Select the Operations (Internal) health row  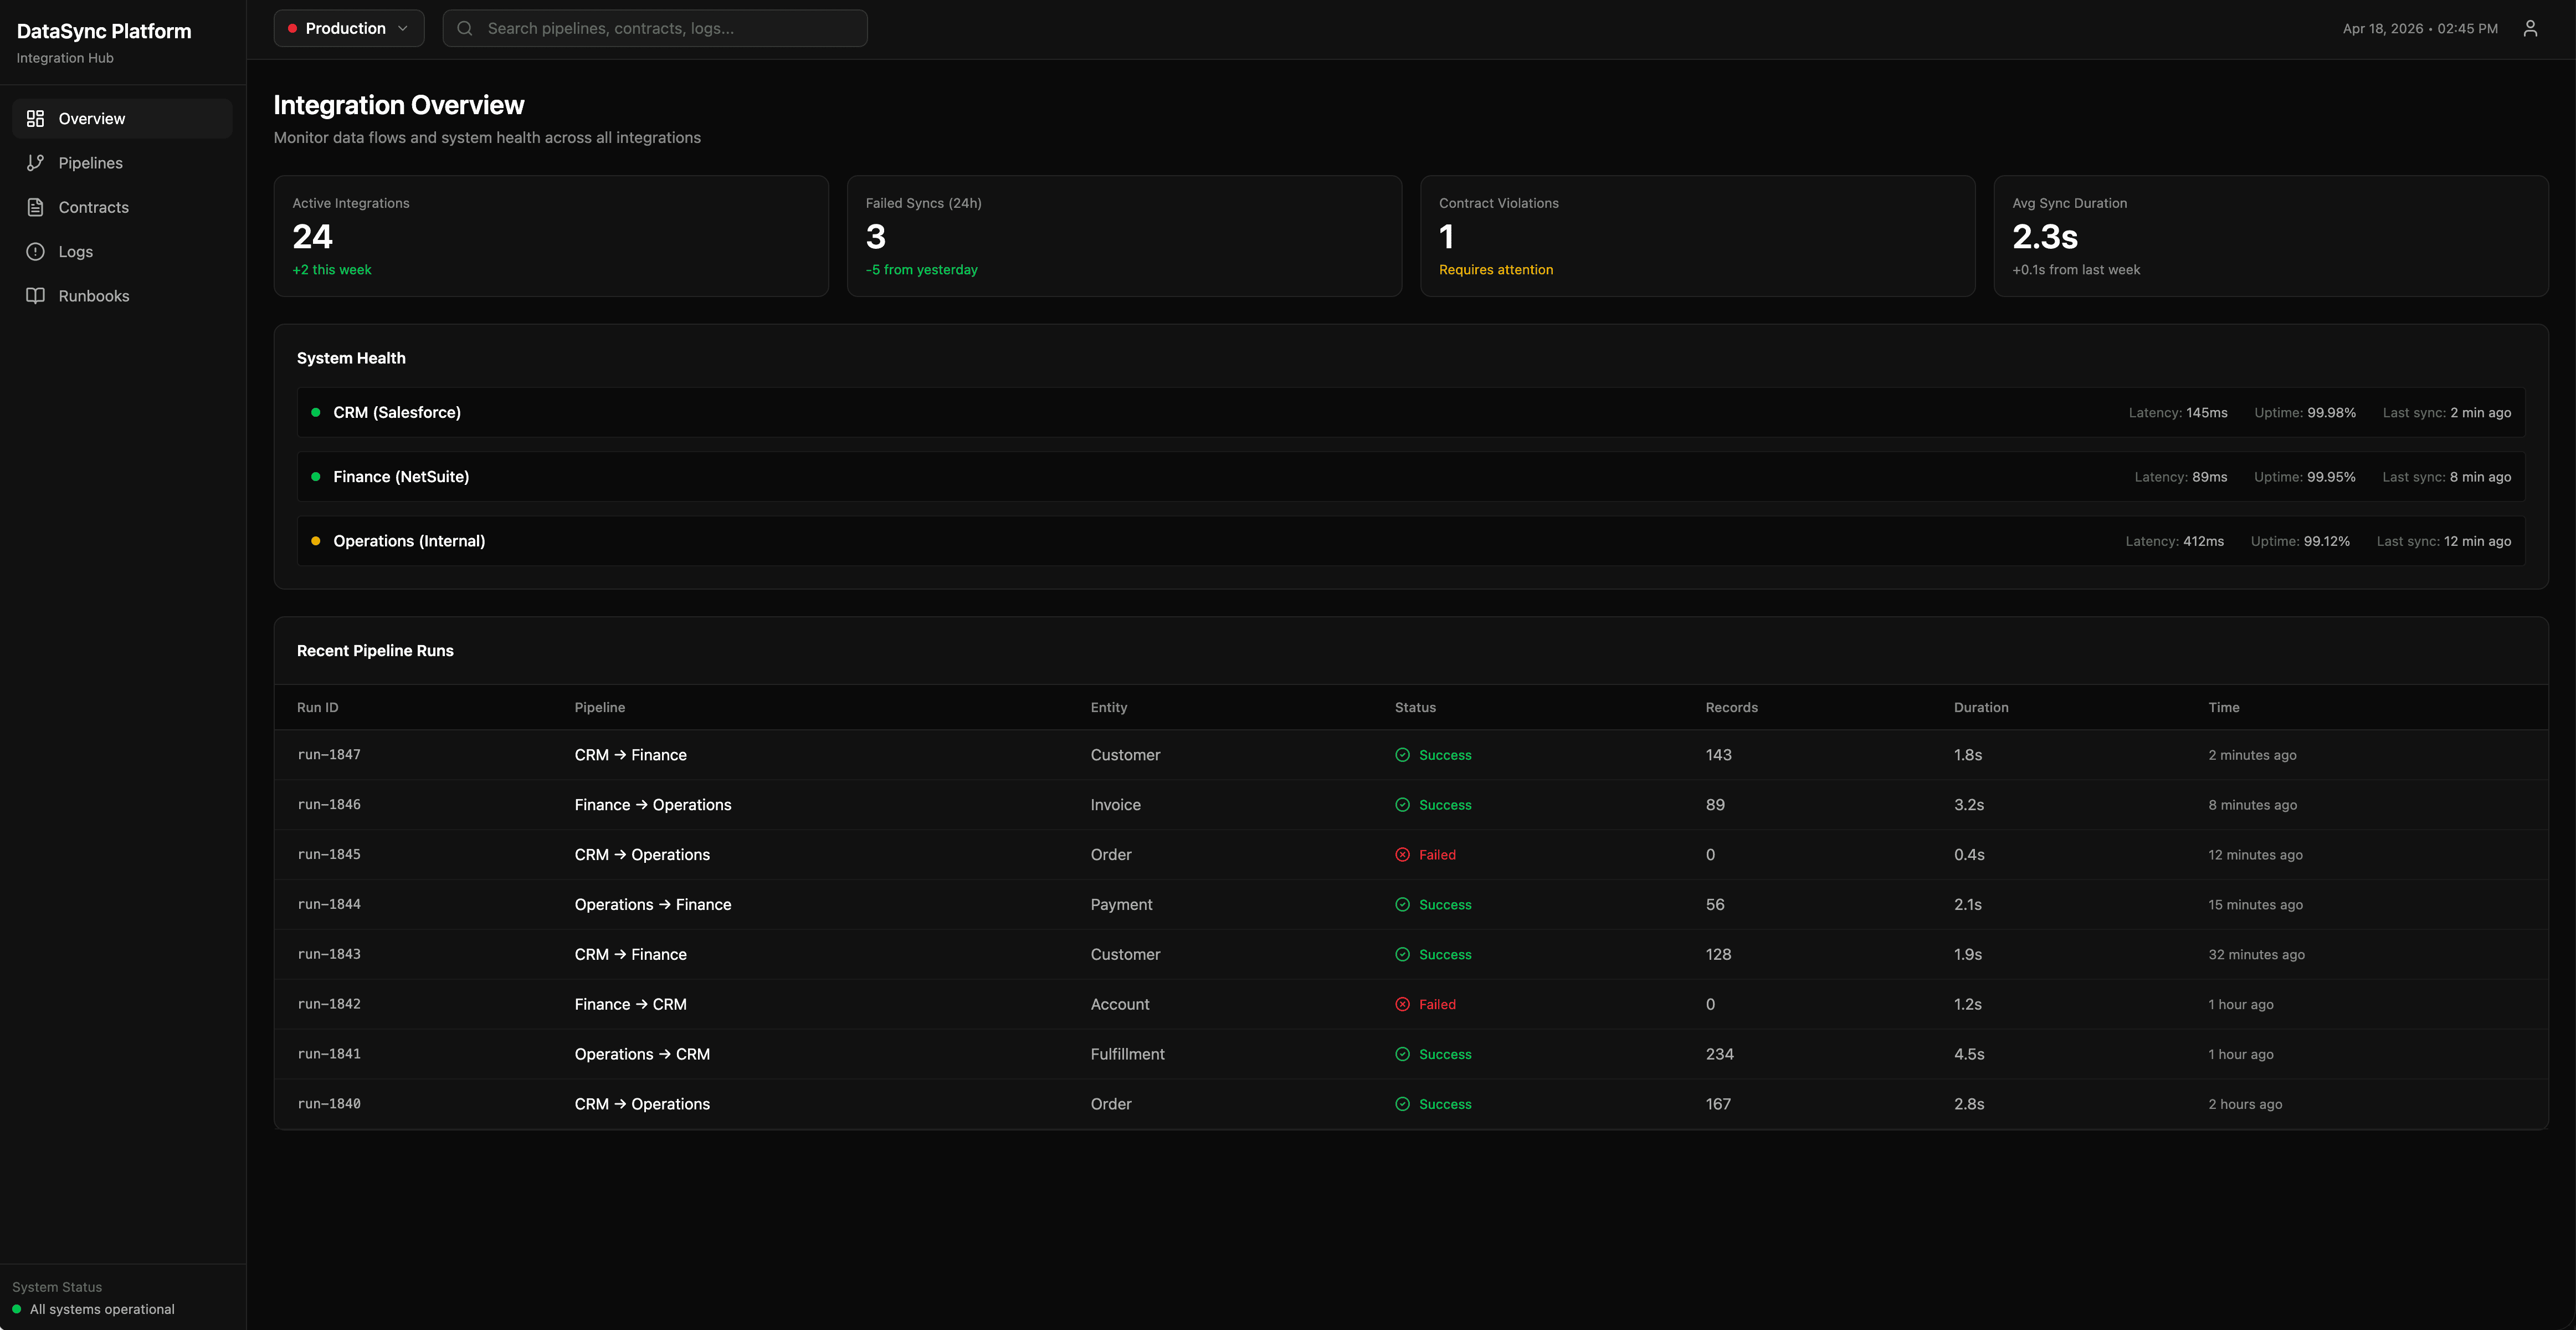[1411, 541]
